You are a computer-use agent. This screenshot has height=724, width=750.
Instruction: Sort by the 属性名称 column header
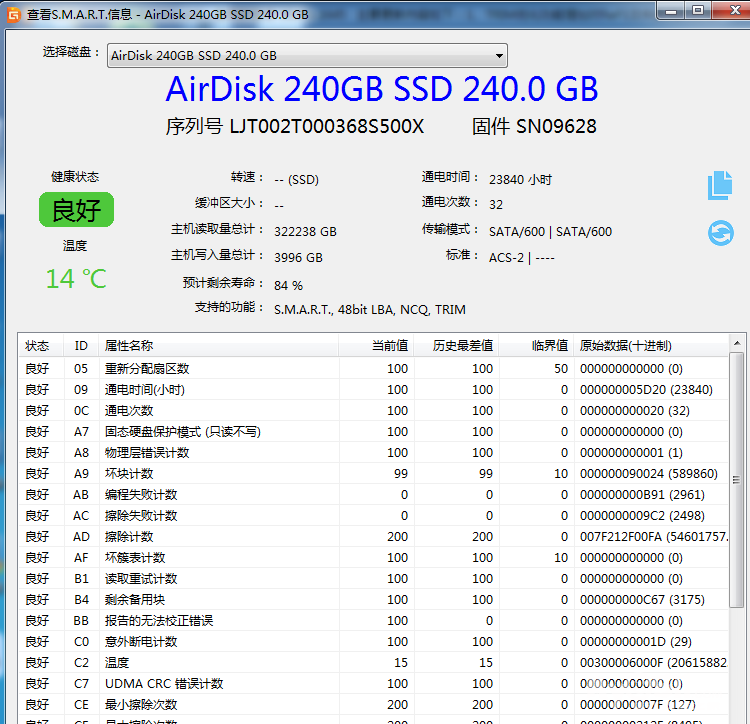tap(130, 345)
